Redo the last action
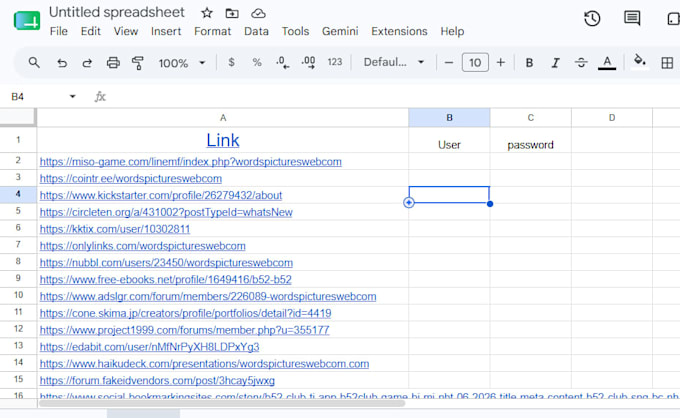680x418 pixels. (x=87, y=63)
